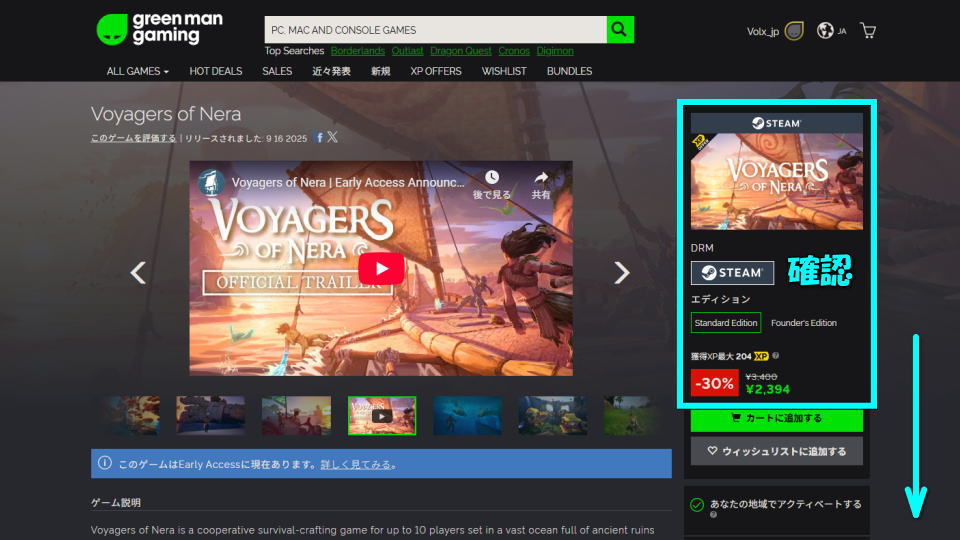960x540 pixels.
Task: Select the underwater blue screenshot thumbnail
Action: pos(467,416)
